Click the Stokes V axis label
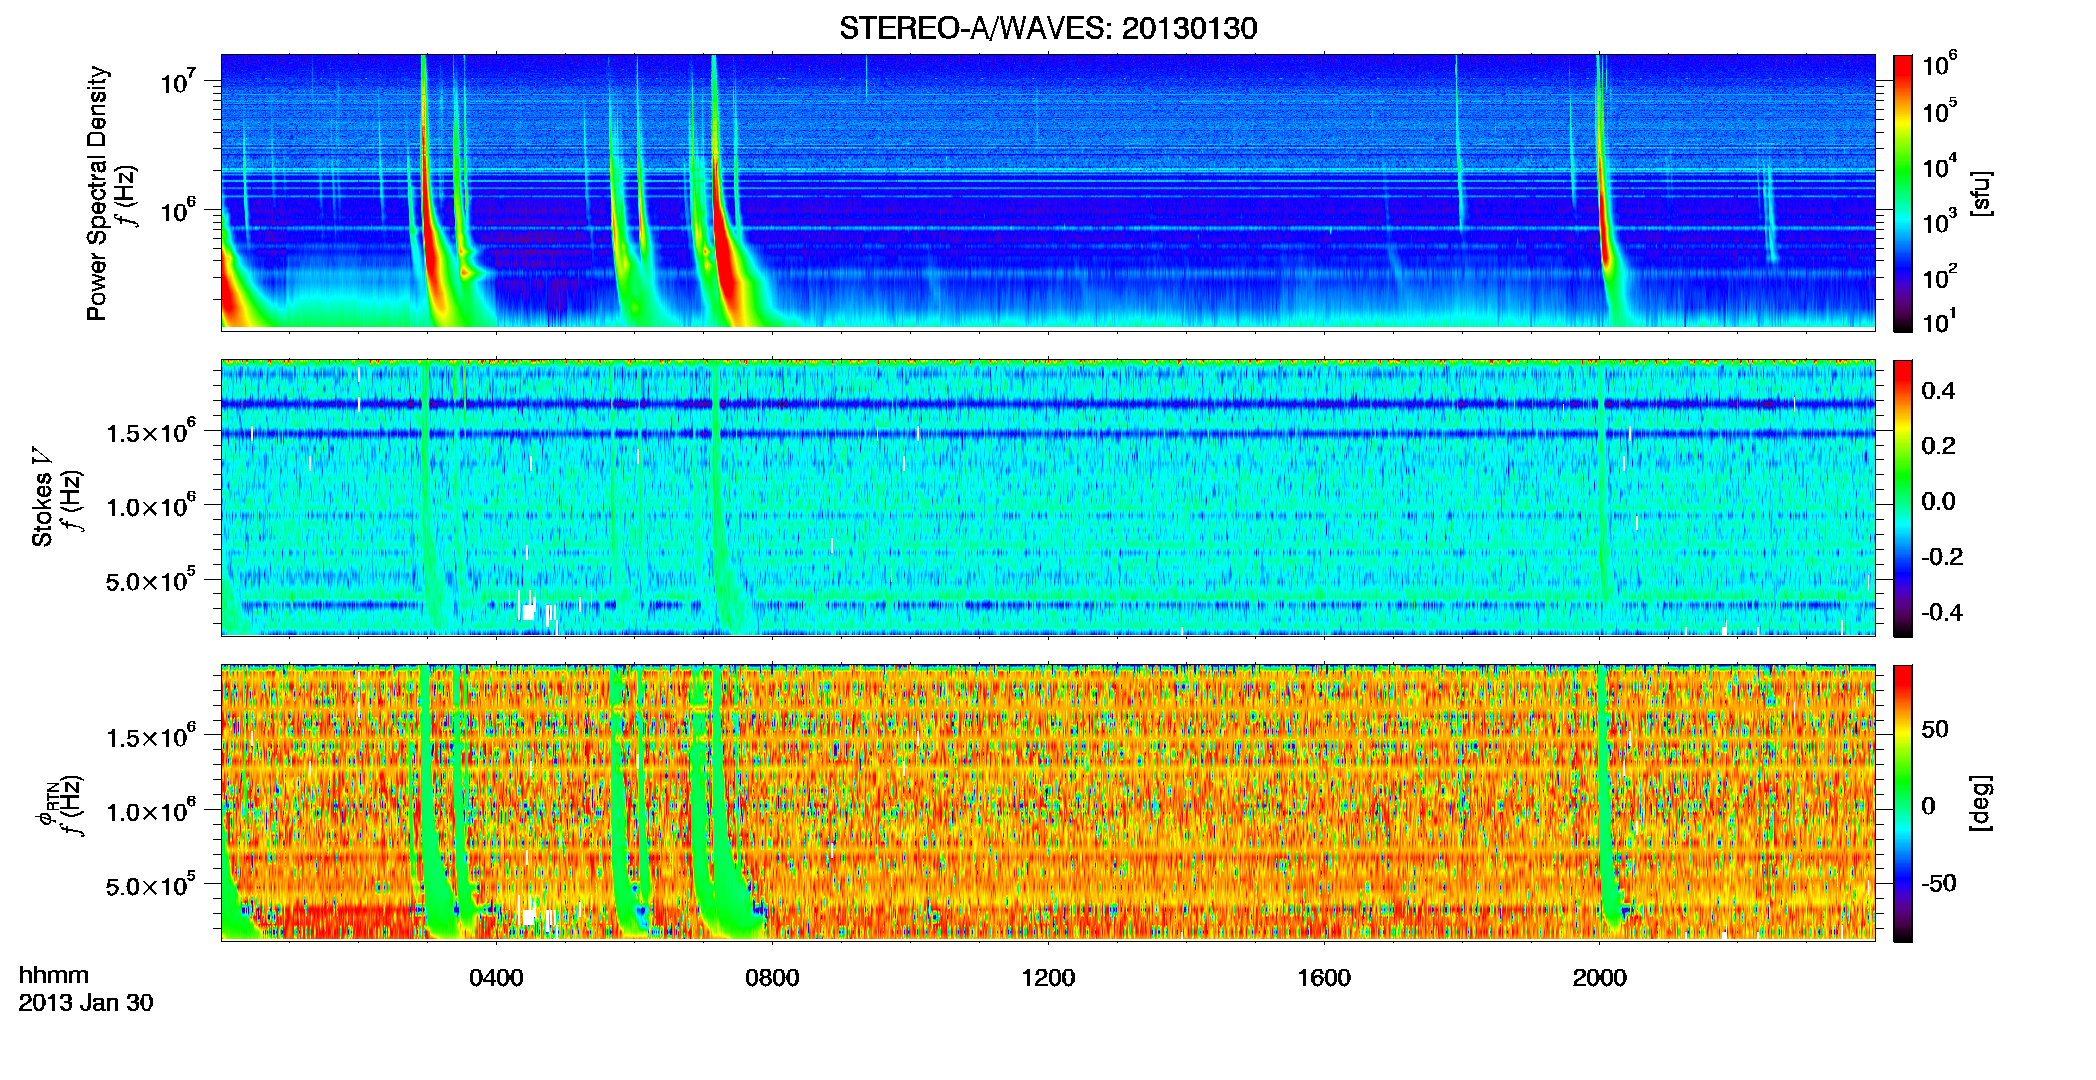2096x1080 pixels. pyautogui.click(x=42, y=498)
